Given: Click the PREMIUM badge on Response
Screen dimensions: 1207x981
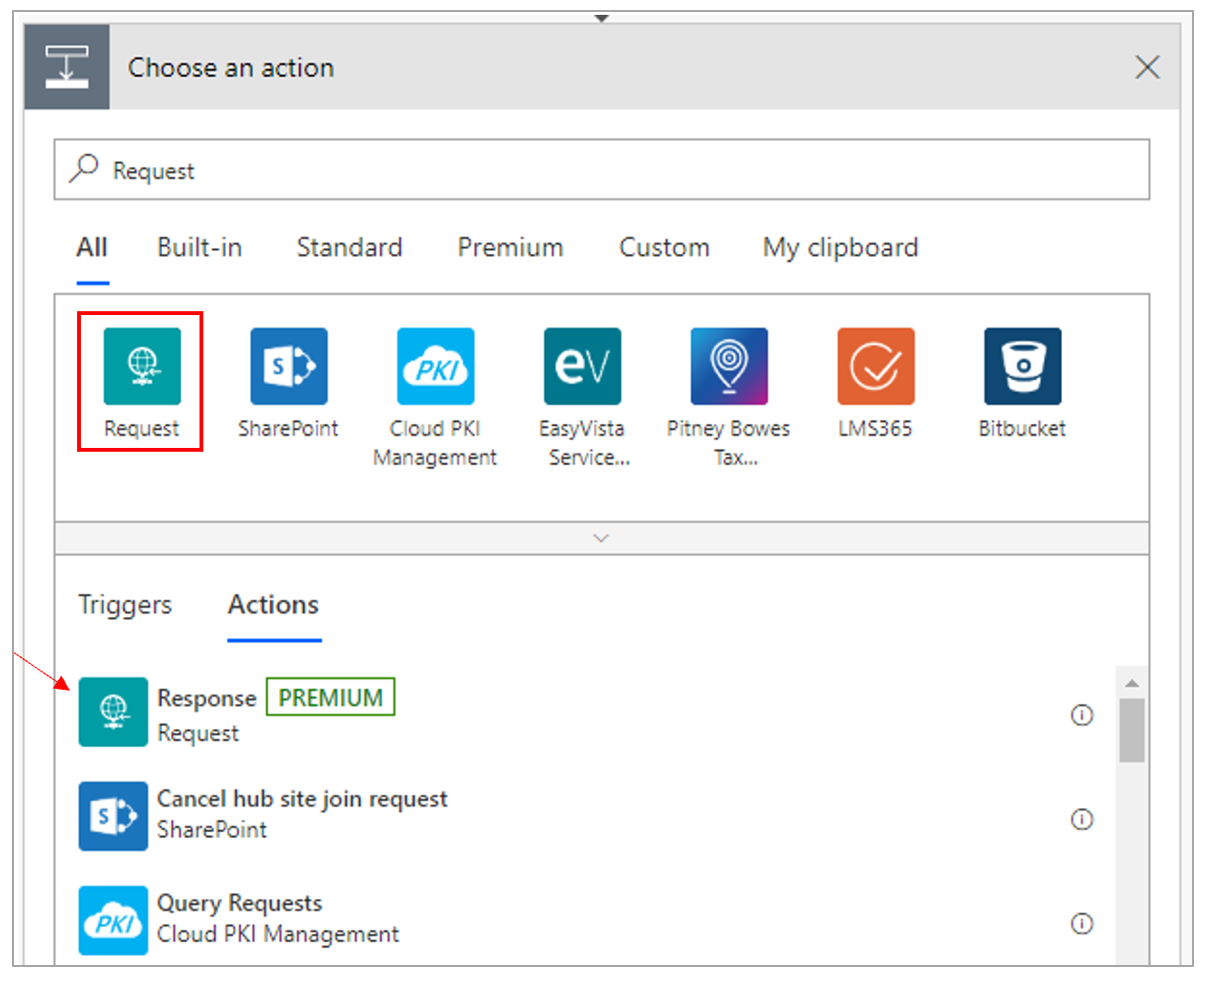Looking at the screenshot, I should tap(331, 697).
